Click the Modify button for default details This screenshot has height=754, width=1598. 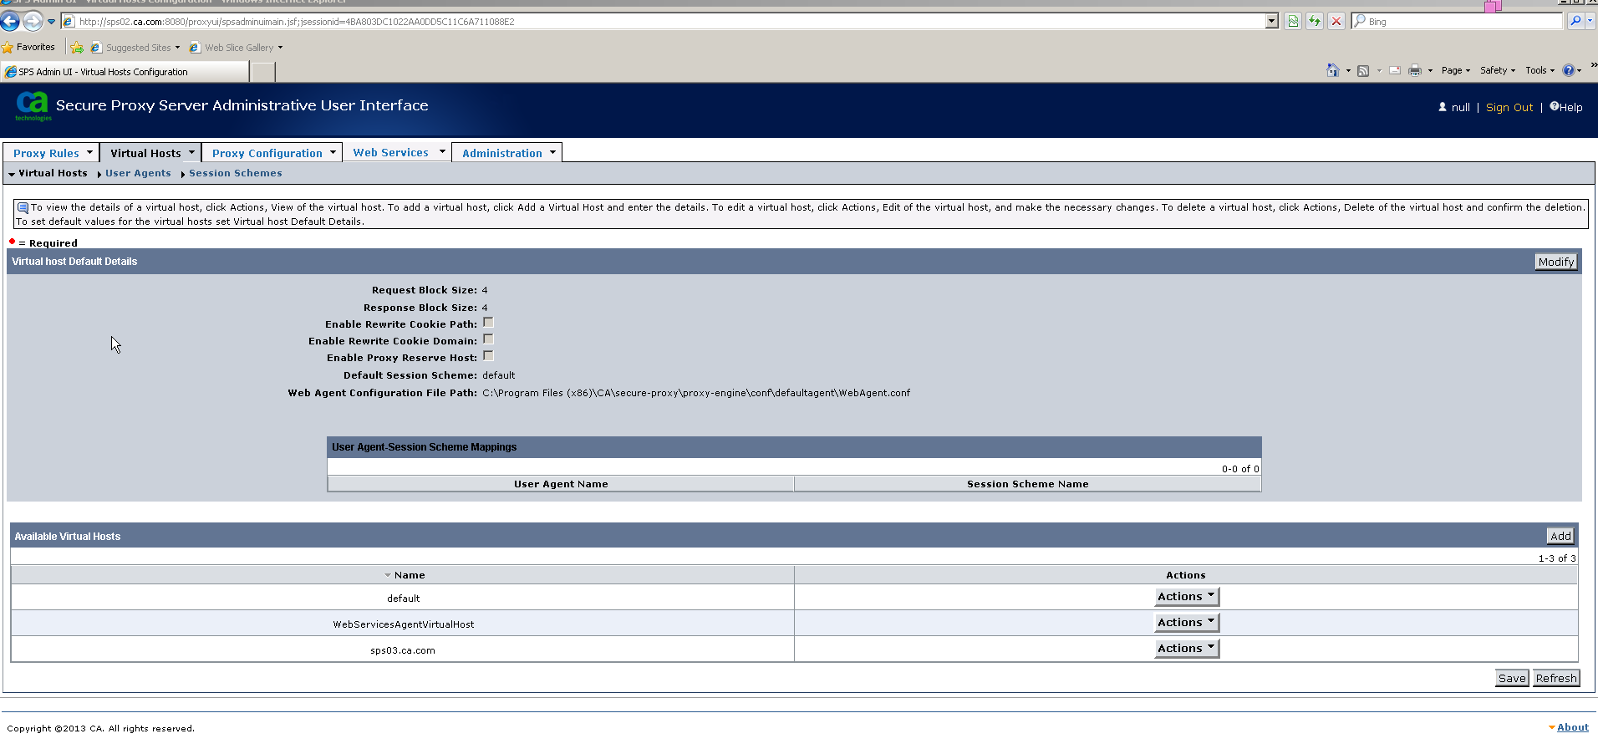pyautogui.click(x=1556, y=262)
